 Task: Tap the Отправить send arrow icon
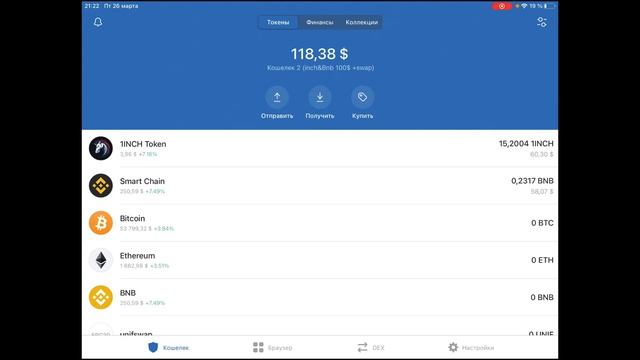pos(277,97)
